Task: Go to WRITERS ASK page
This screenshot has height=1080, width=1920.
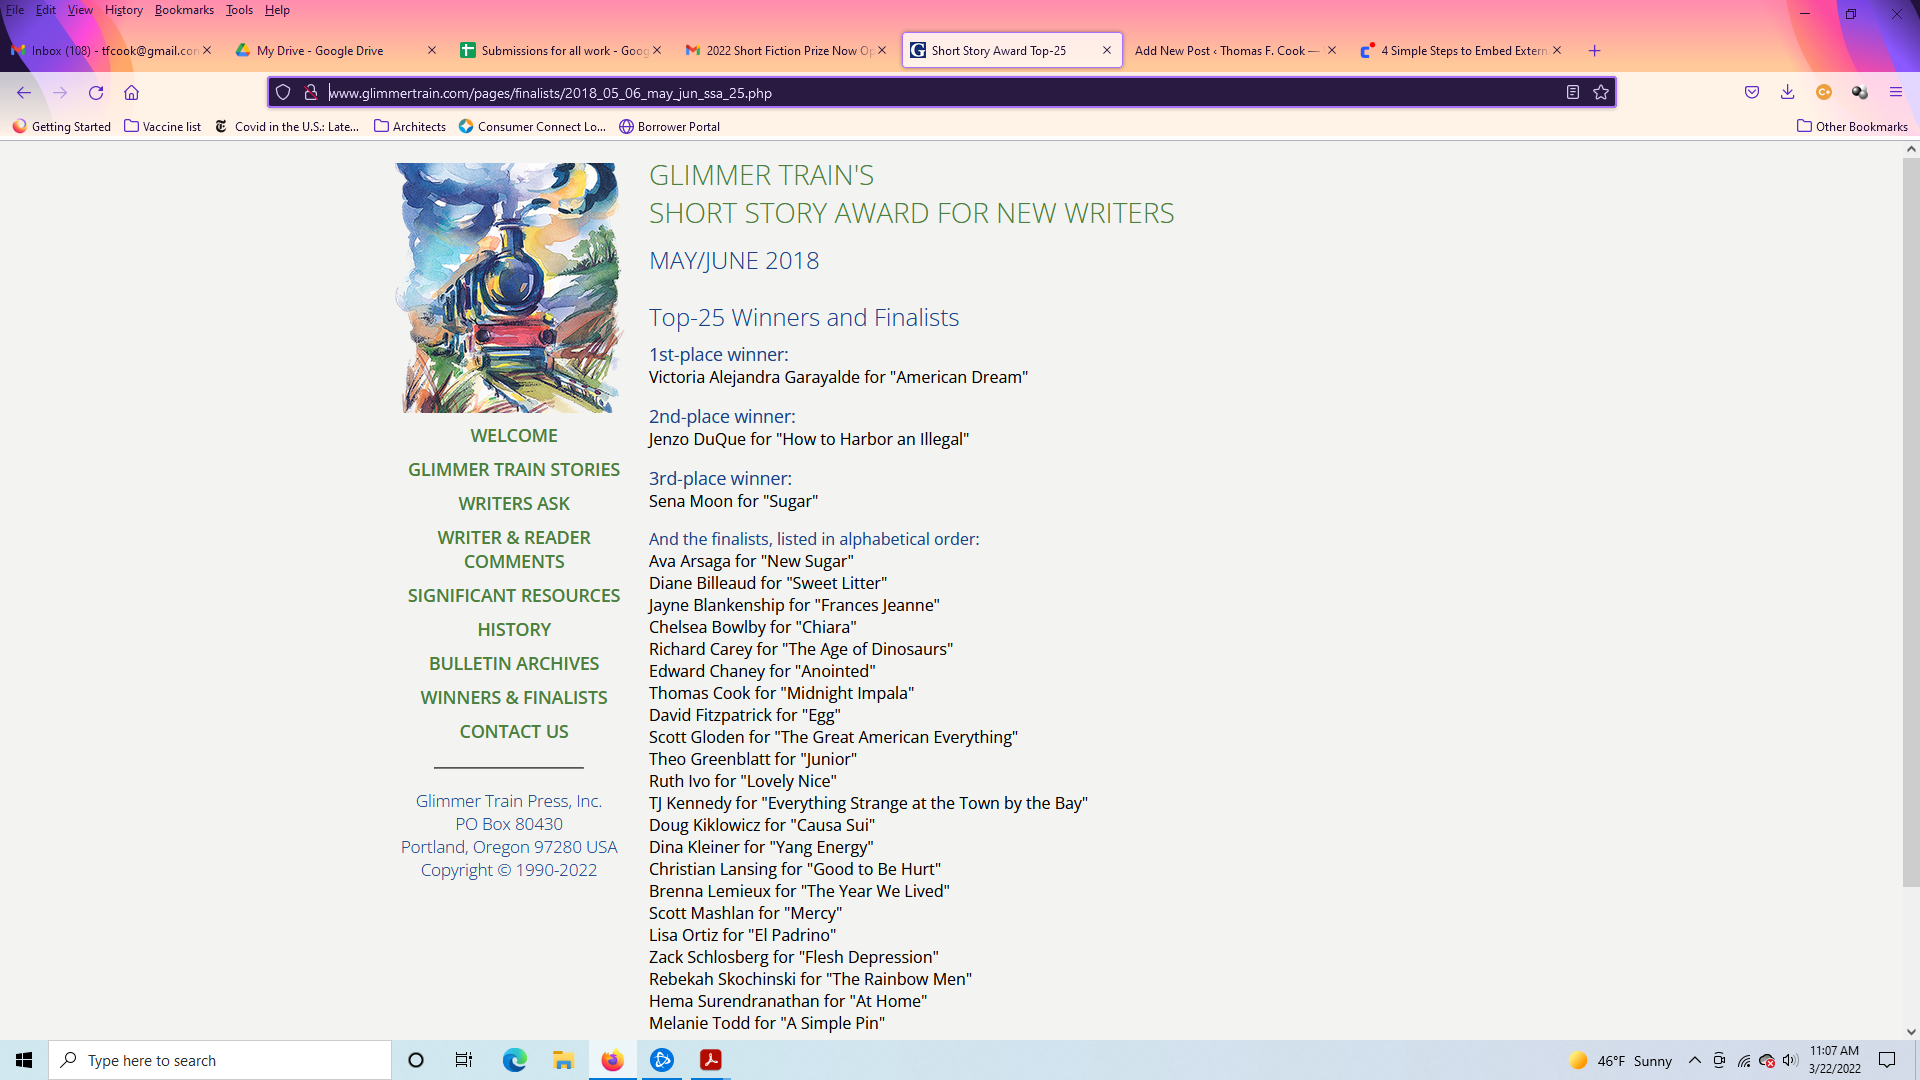Action: pos(514,503)
